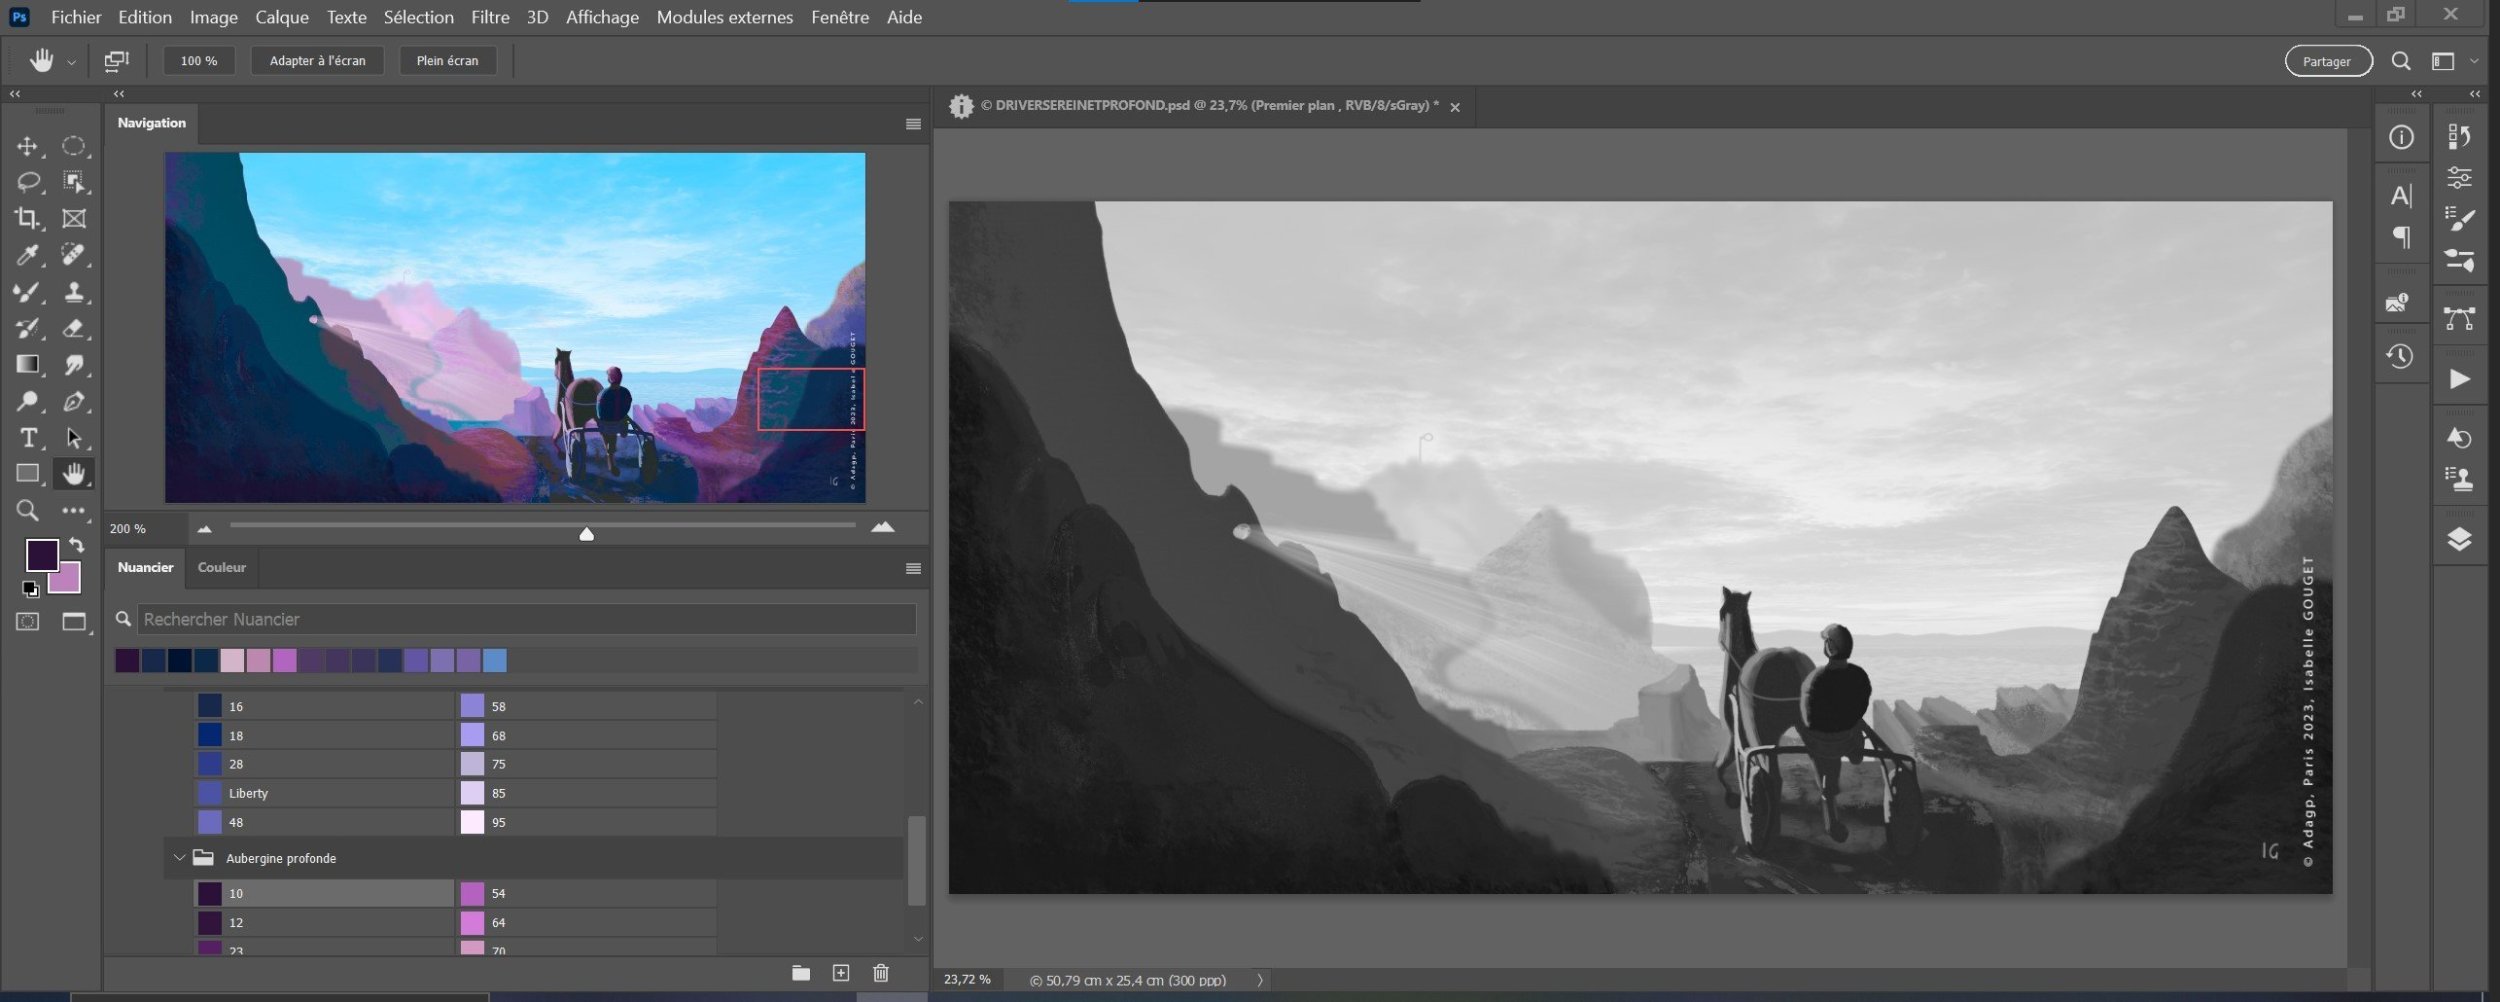Image resolution: width=2500 pixels, height=1002 pixels.
Task: Click the Adapter à l'écran button
Action: coord(317,61)
